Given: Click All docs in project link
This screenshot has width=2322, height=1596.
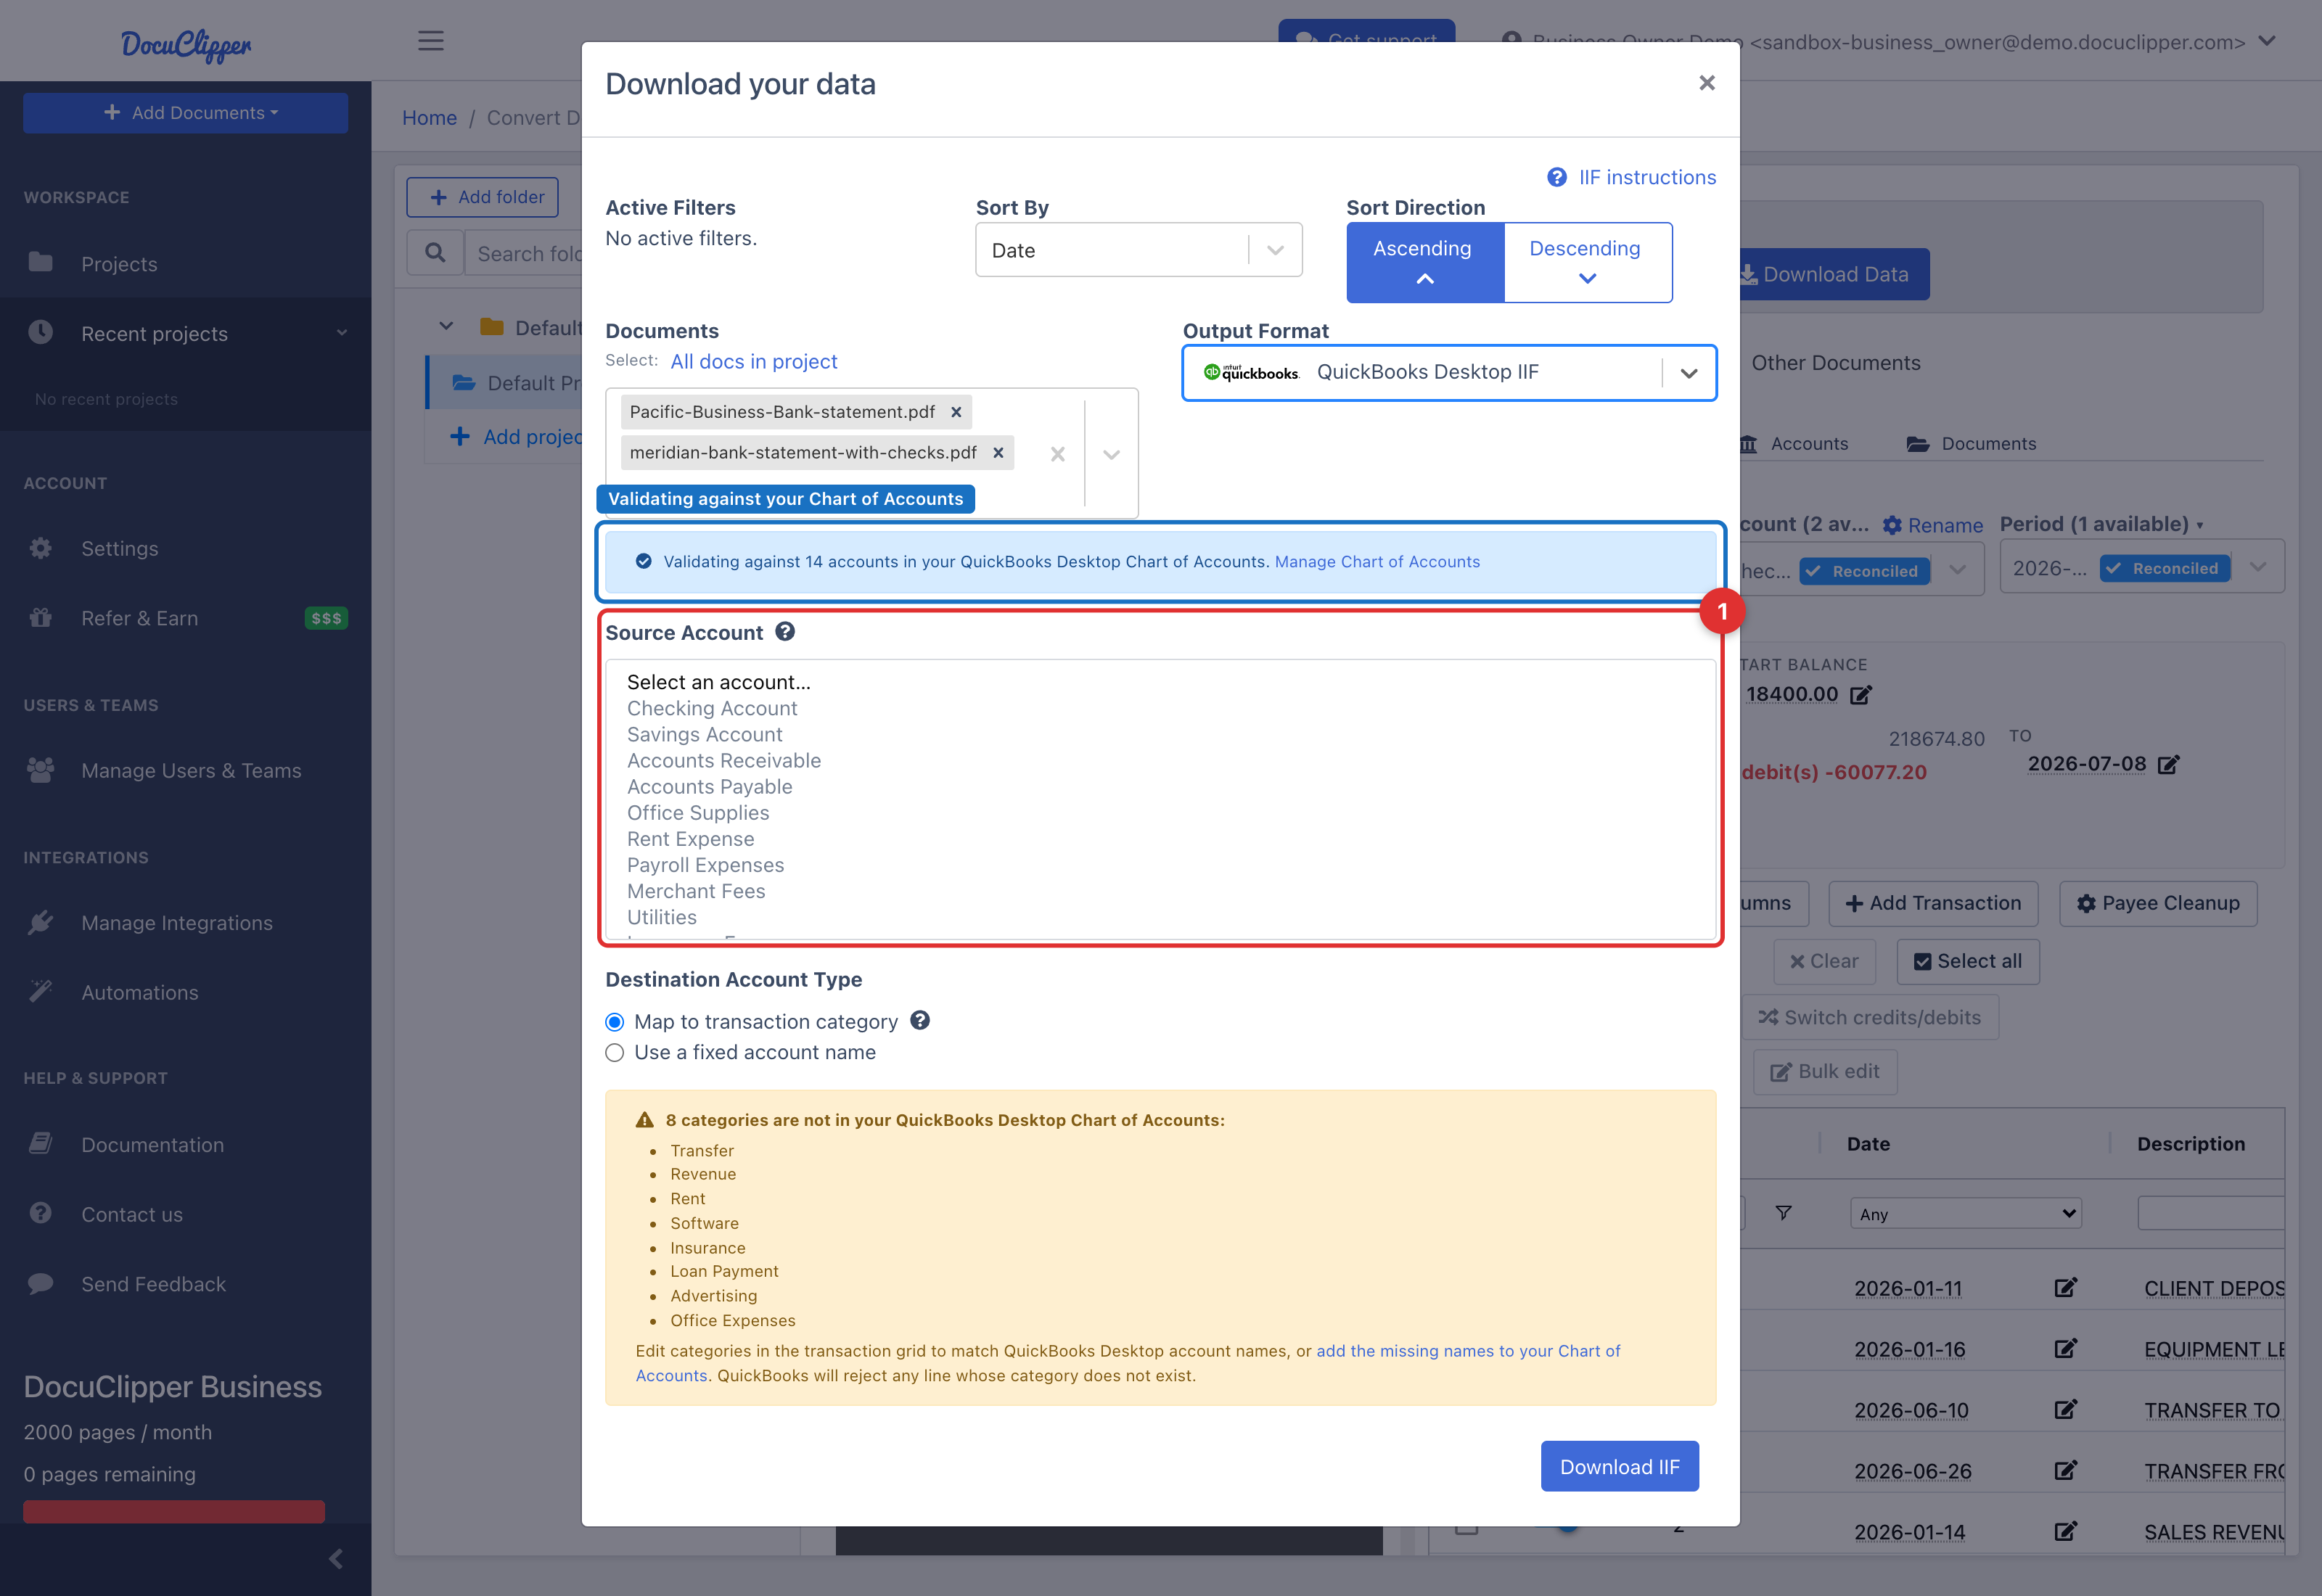Looking at the screenshot, I should point(753,361).
